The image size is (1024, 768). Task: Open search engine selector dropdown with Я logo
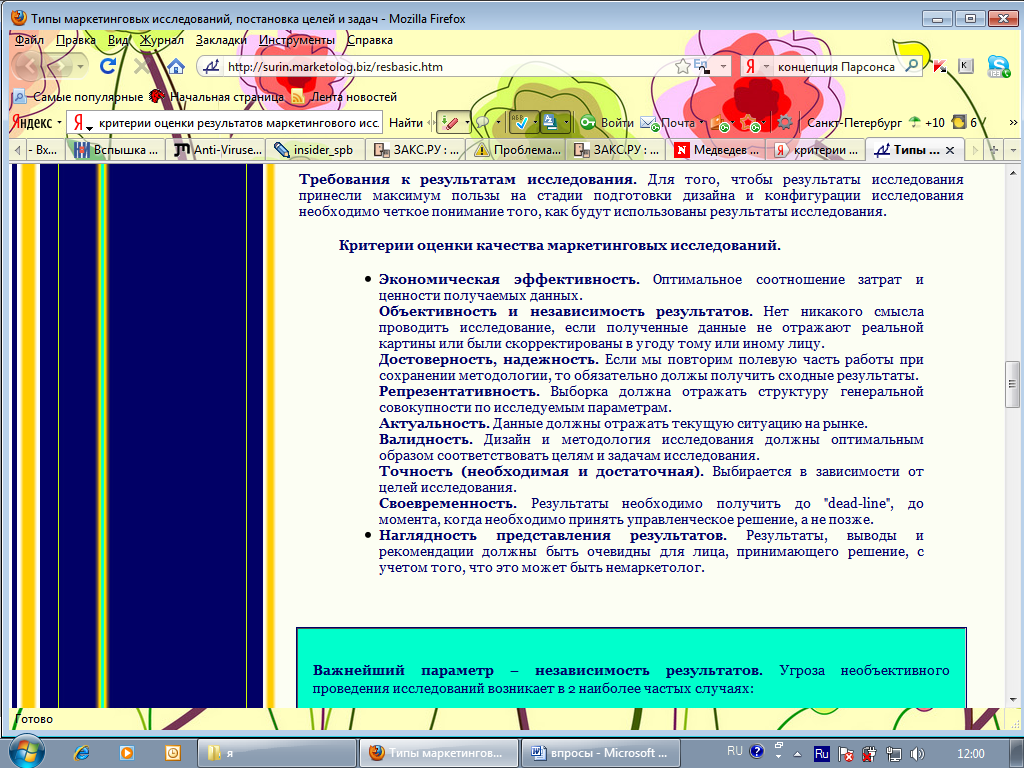pos(757,66)
